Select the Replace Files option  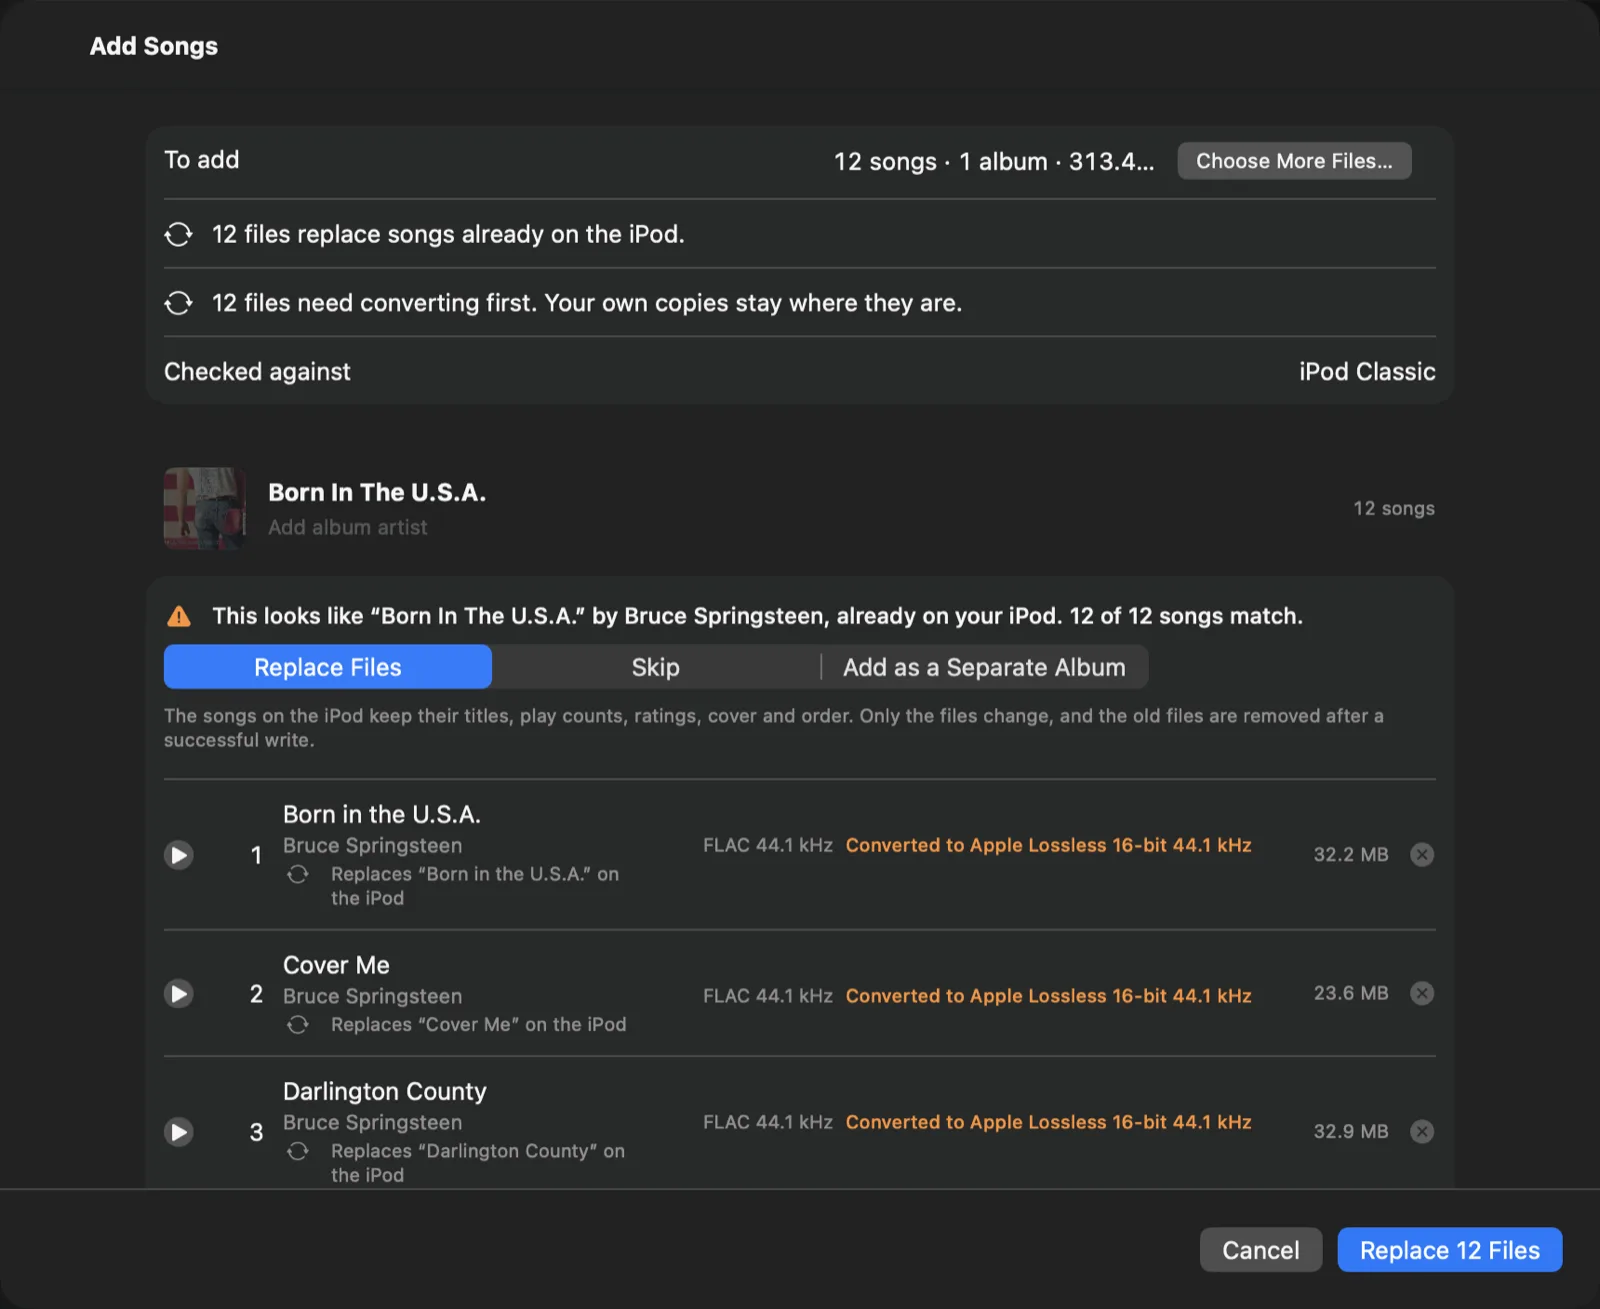point(328,667)
